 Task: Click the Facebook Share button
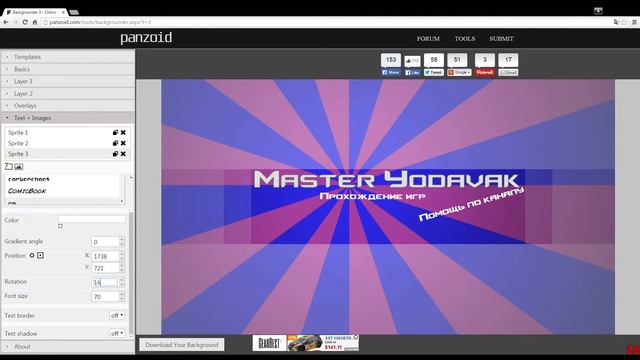391,72
